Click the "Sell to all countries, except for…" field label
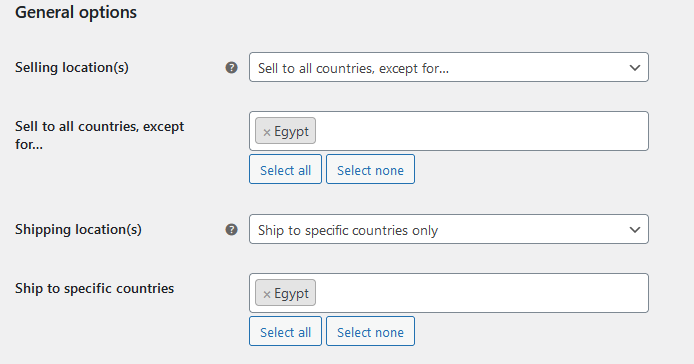The width and height of the screenshot is (694, 364). click(x=100, y=135)
